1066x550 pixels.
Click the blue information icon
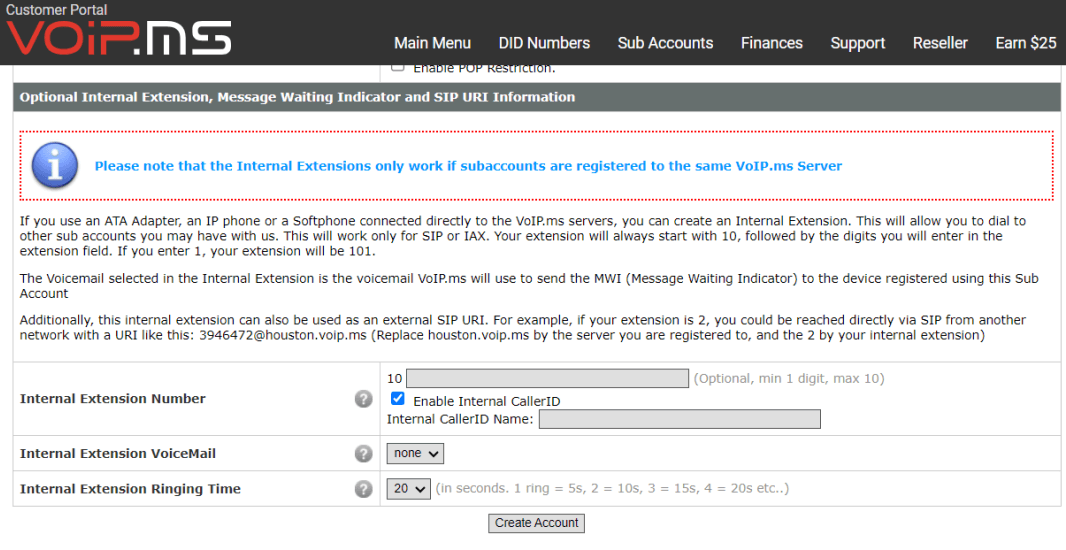(55, 165)
